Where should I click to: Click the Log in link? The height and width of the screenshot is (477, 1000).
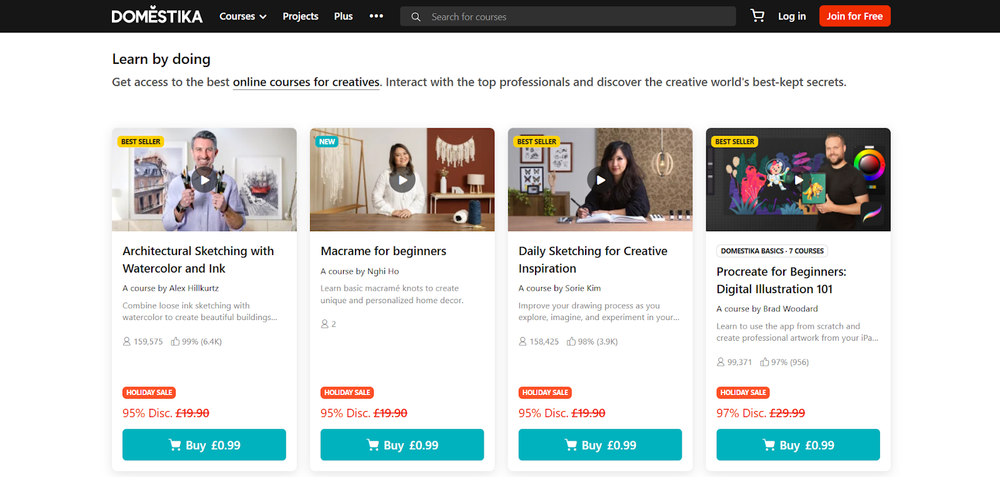[792, 16]
